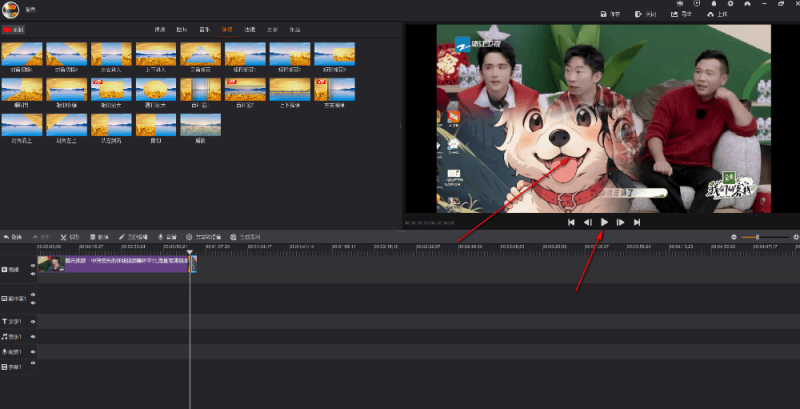Select the purple video clip on timeline
The width and height of the screenshot is (800, 409).
125,262
